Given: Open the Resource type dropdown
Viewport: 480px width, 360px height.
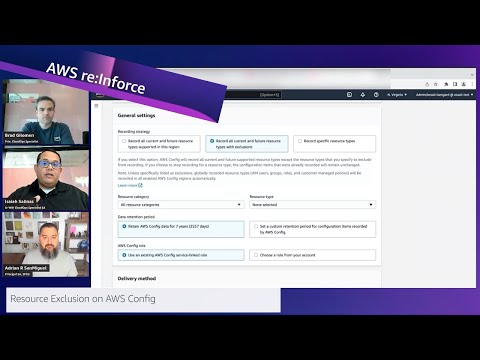Looking at the screenshot, I should pyautogui.click(x=313, y=205).
